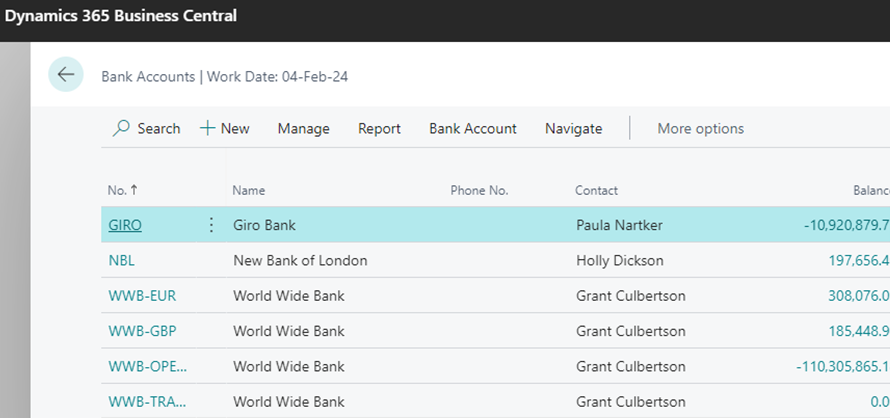891x418 pixels.
Task: Click the Dynamics 365 Business Central title
Action: tap(120, 15)
